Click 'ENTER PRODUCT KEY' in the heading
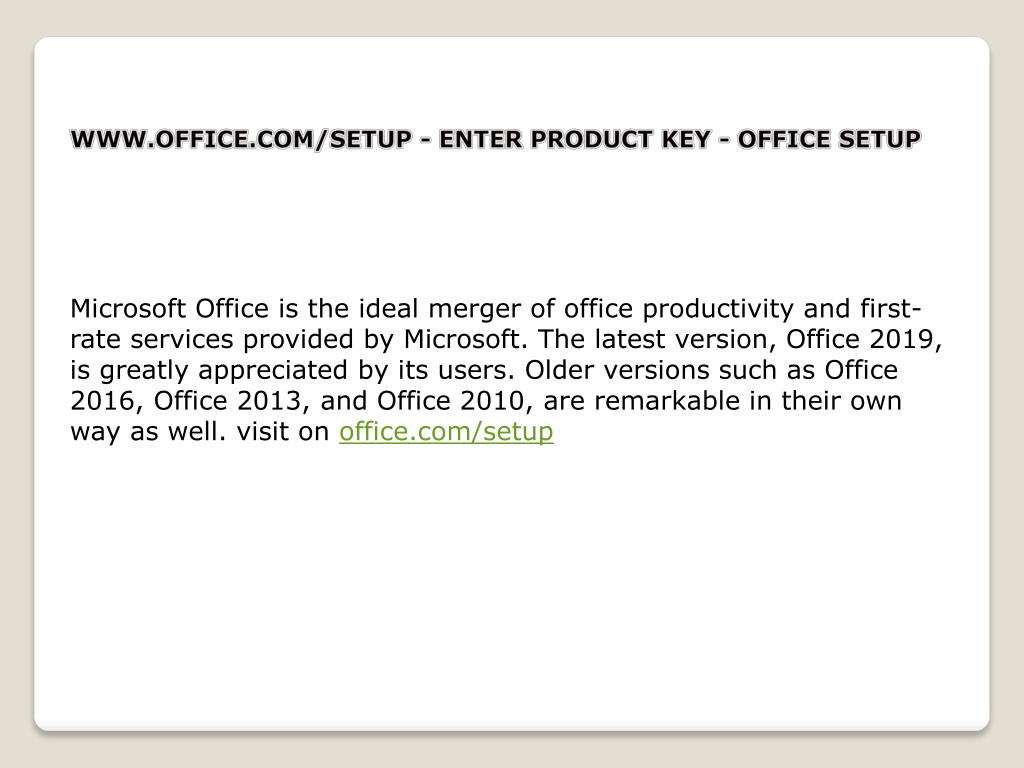Image resolution: width=1024 pixels, height=768 pixels. (x=575, y=139)
